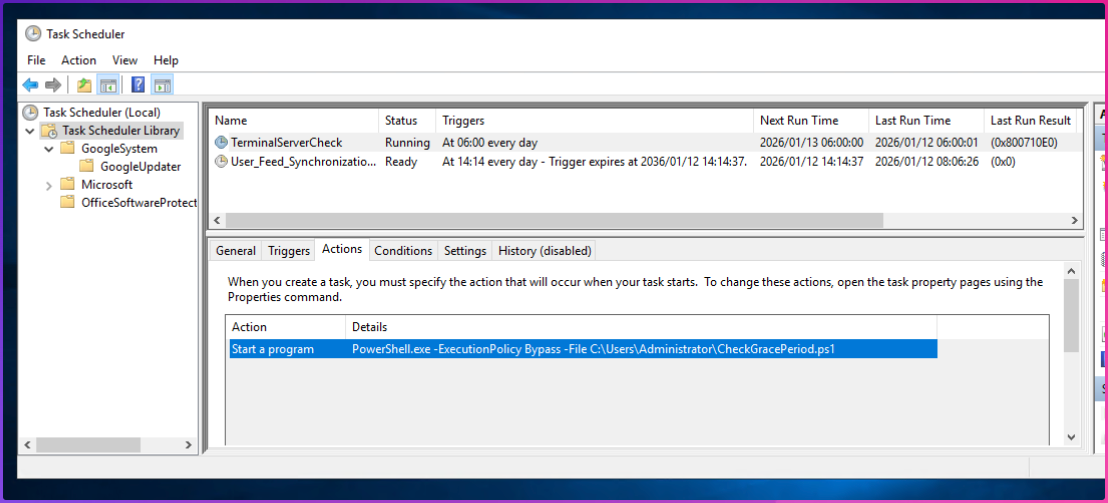Click the Task Scheduler (Local) root icon

click(30, 113)
